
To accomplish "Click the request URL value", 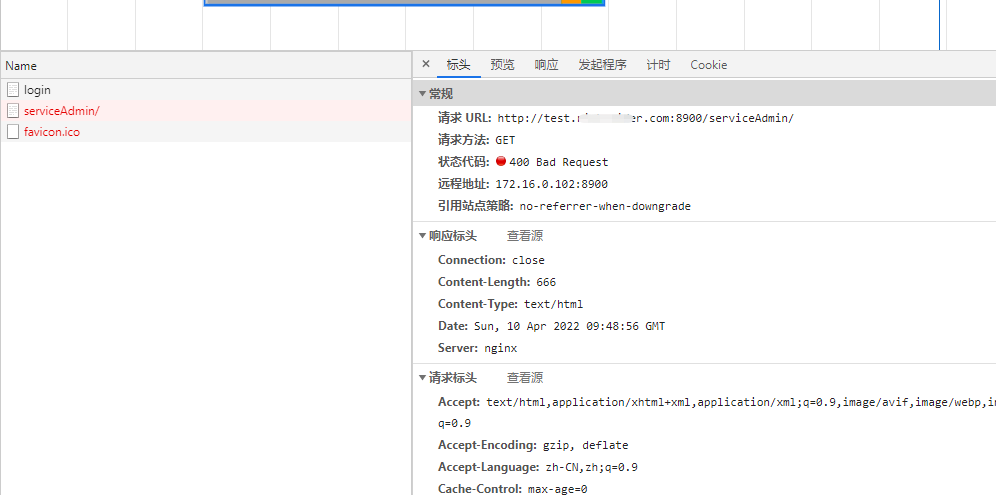I will pos(645,118).
